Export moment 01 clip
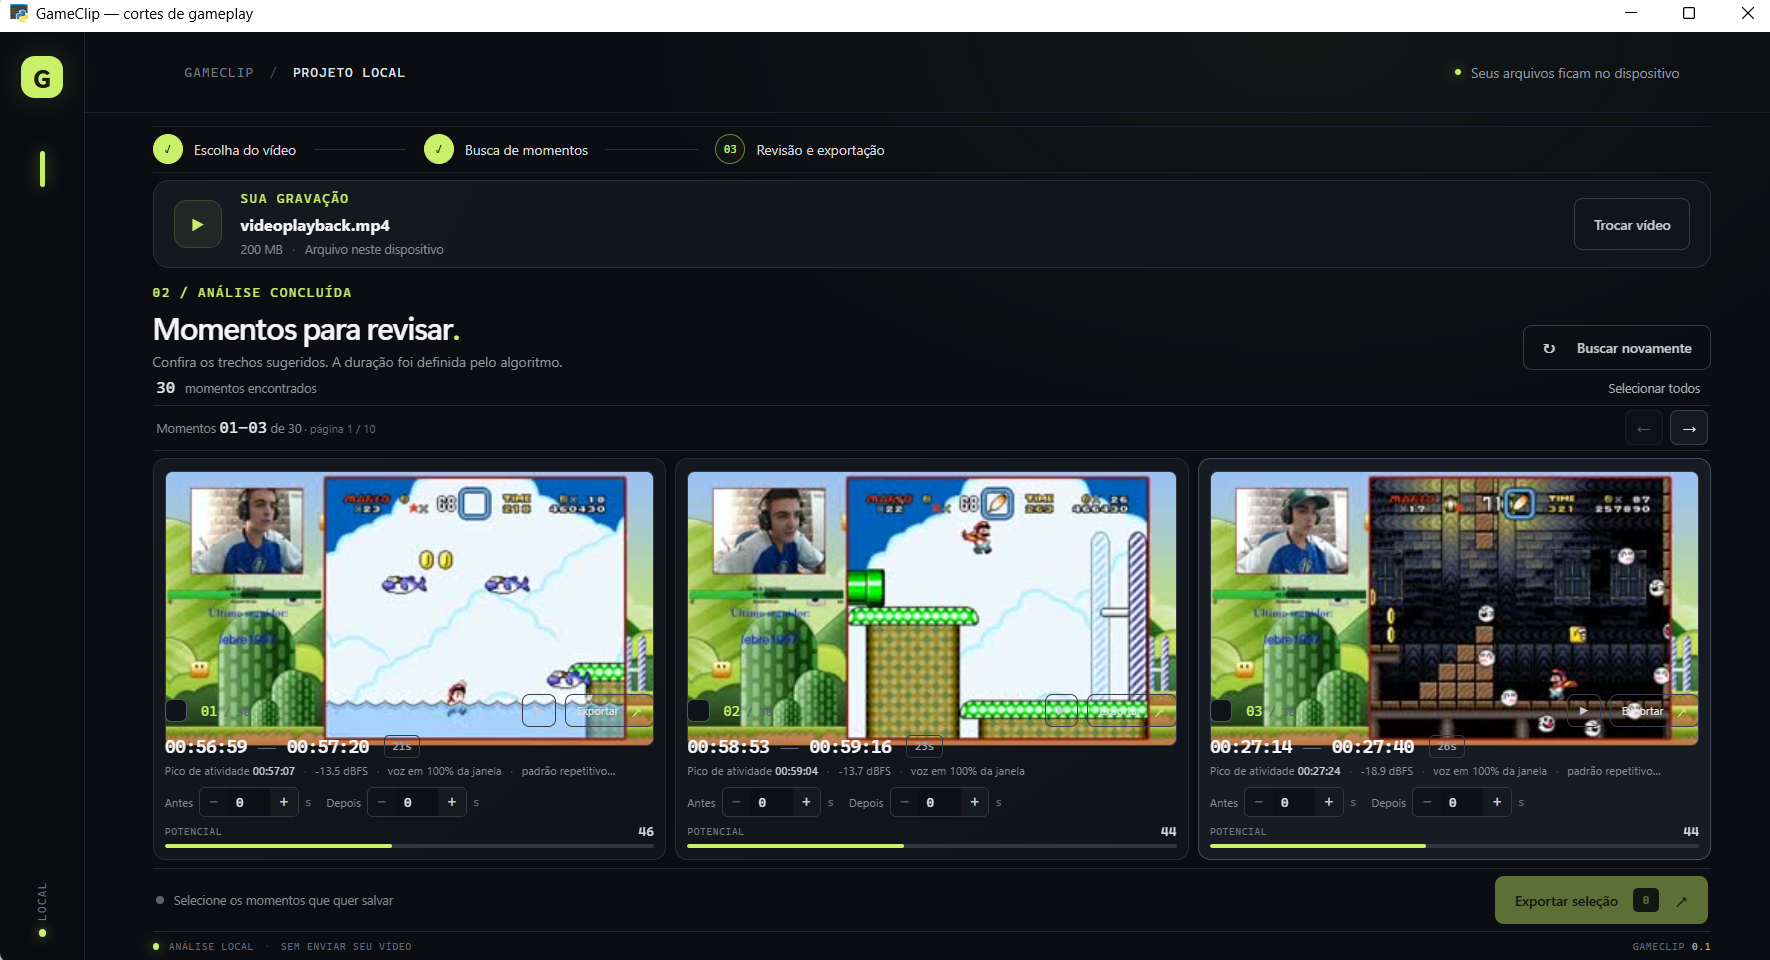Screen dimensions: 1770x960 coord(608,711)
